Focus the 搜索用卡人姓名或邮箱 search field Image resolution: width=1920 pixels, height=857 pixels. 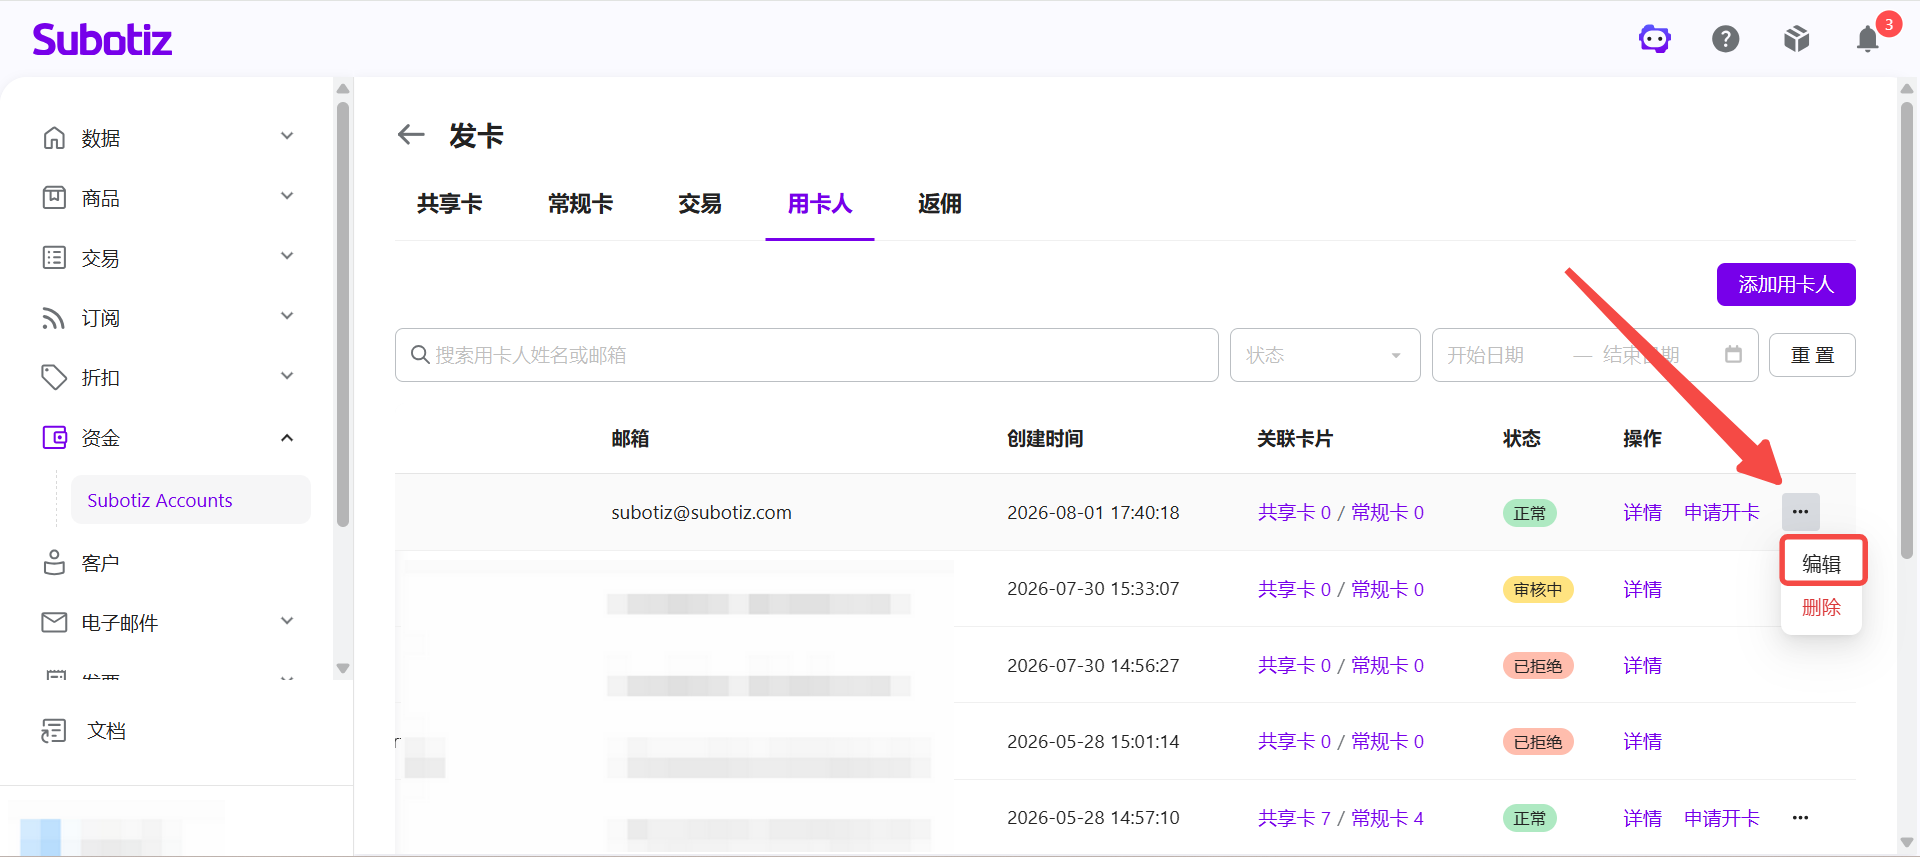(x=807, y=355)
